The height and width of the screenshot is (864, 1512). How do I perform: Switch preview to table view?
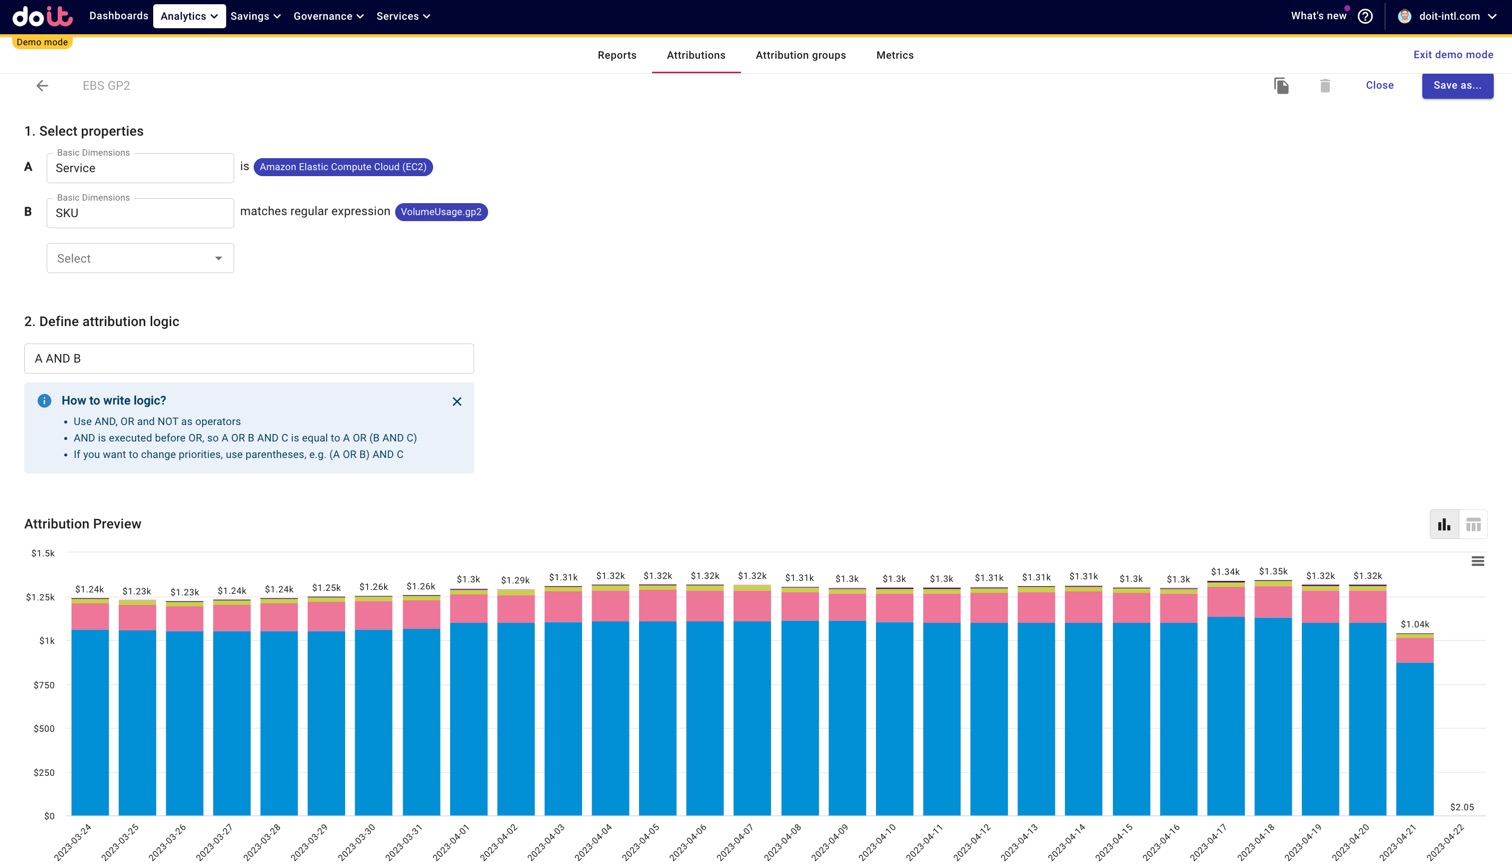(x=1473, y=525)
